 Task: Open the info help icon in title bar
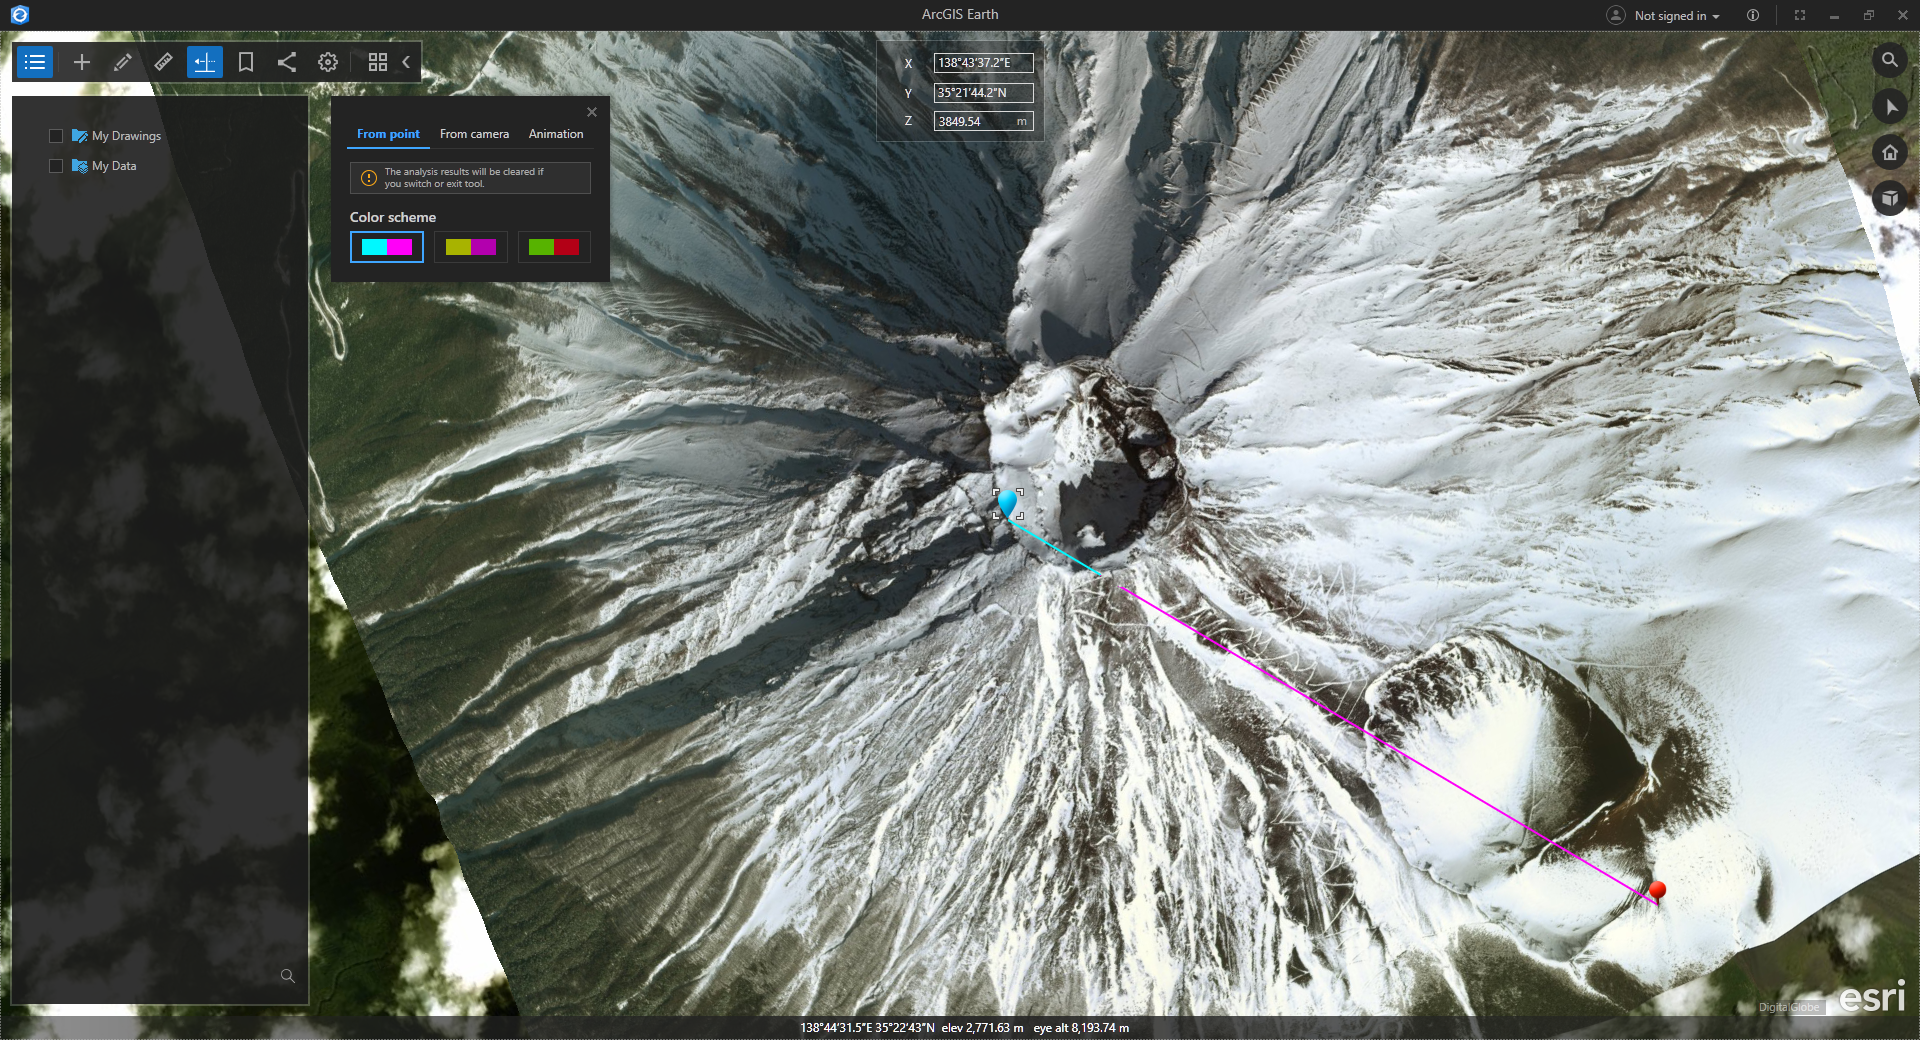pos(1753,15)
